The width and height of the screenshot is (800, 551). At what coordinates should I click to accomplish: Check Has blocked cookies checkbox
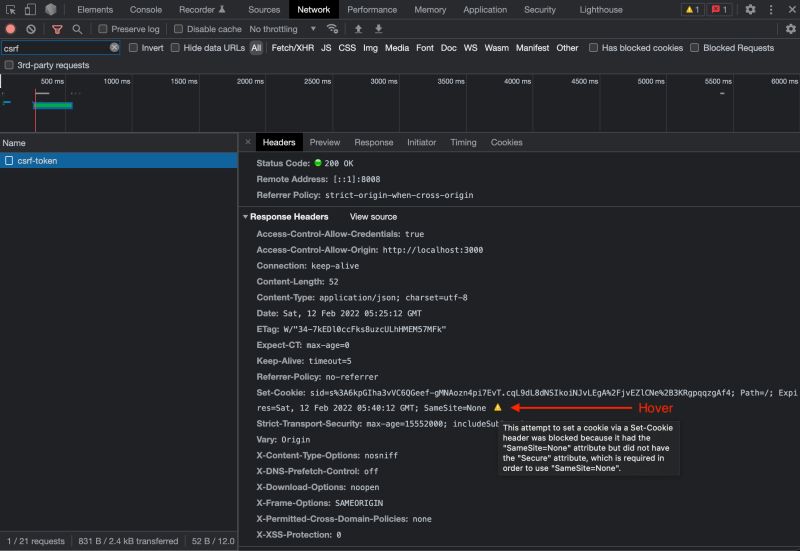[x=593, y=47]
